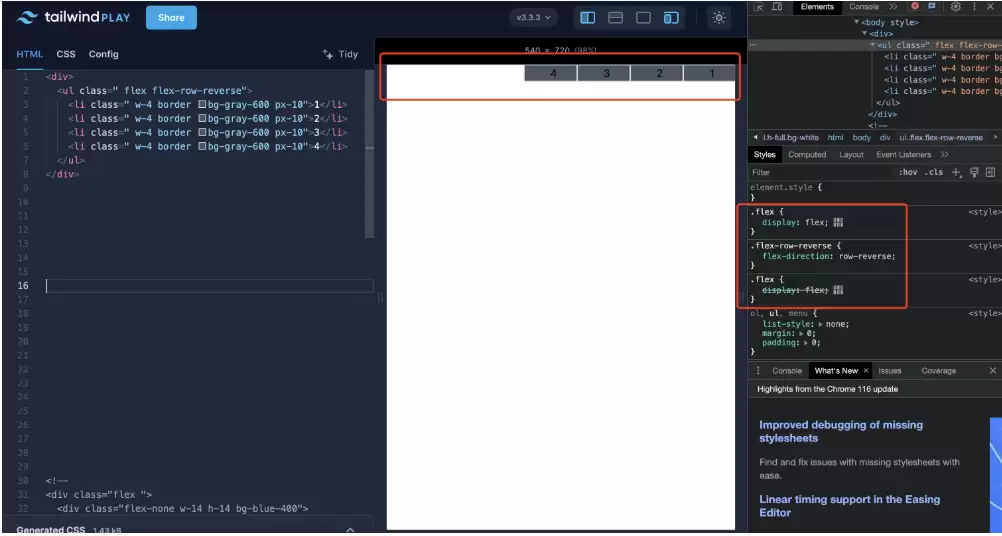Select the horizontal split layout icon

coord(616,18)
